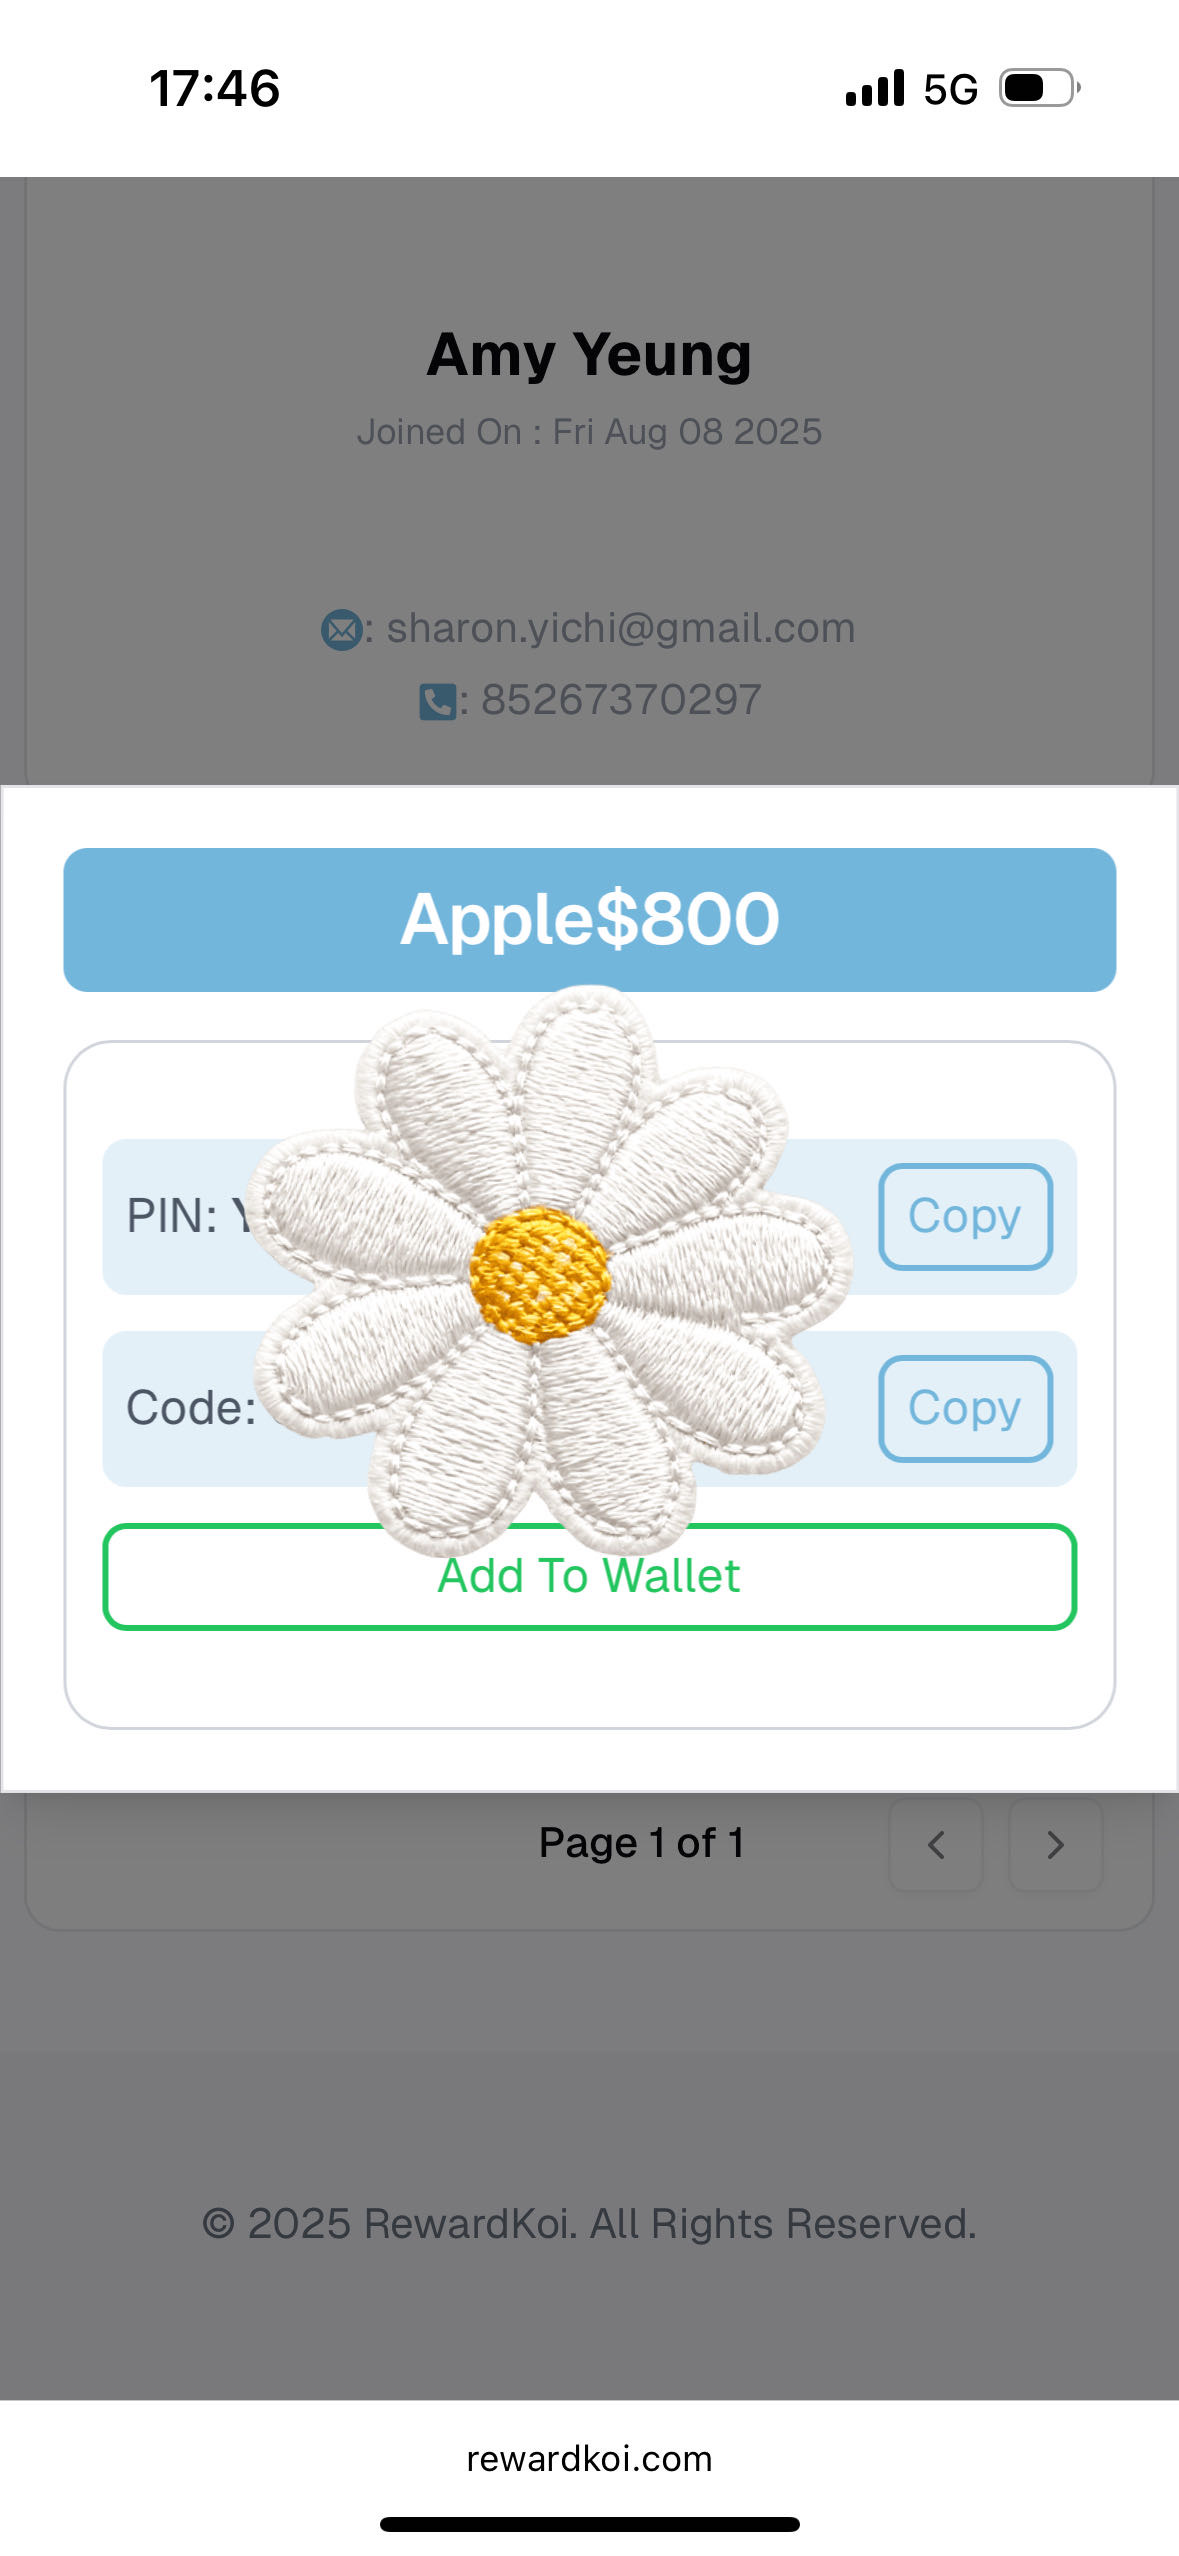Tap the phone handset icon
The width and height of the screenshot is (1179, 2556).
pos(437,701)
